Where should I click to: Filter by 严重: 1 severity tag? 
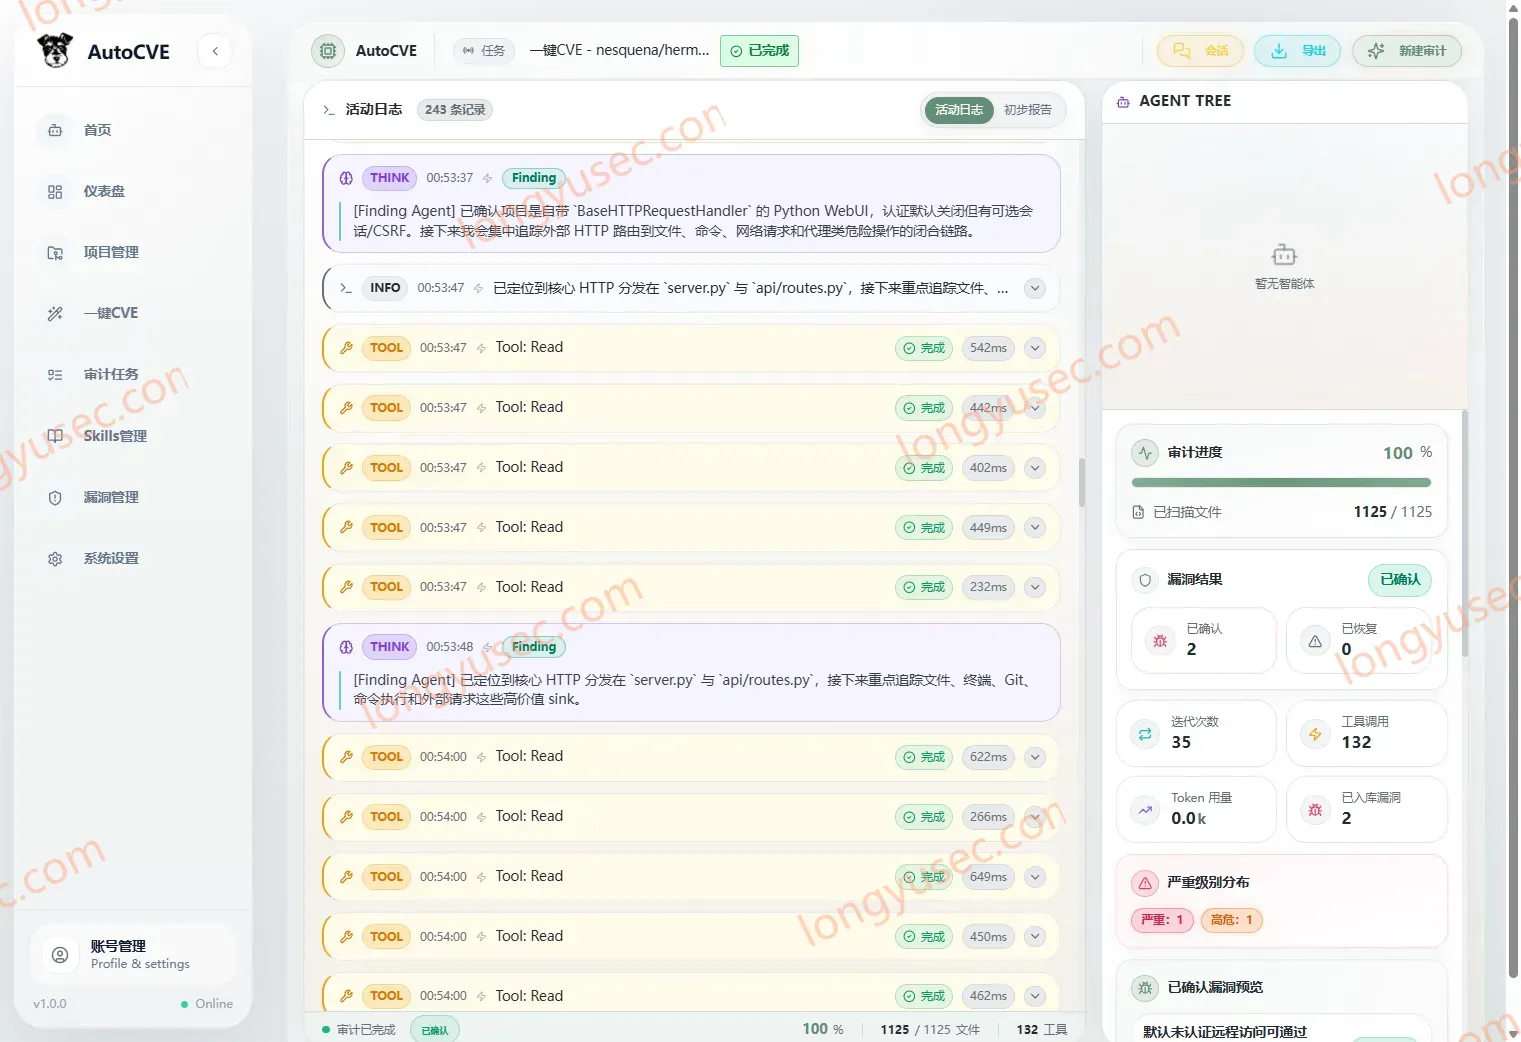(1162, 920)
